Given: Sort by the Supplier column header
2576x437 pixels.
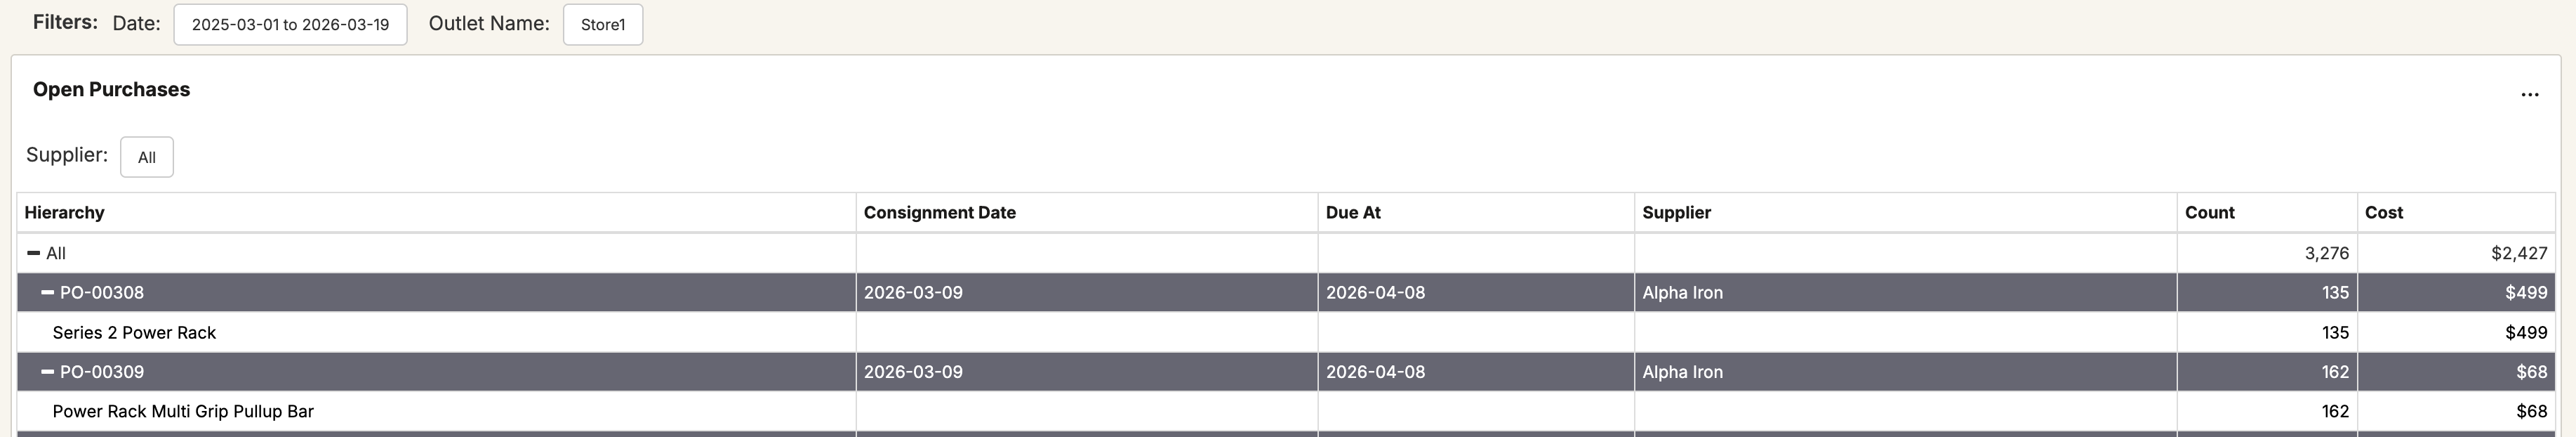Looking at the screenshot, I should (1676, 213).
